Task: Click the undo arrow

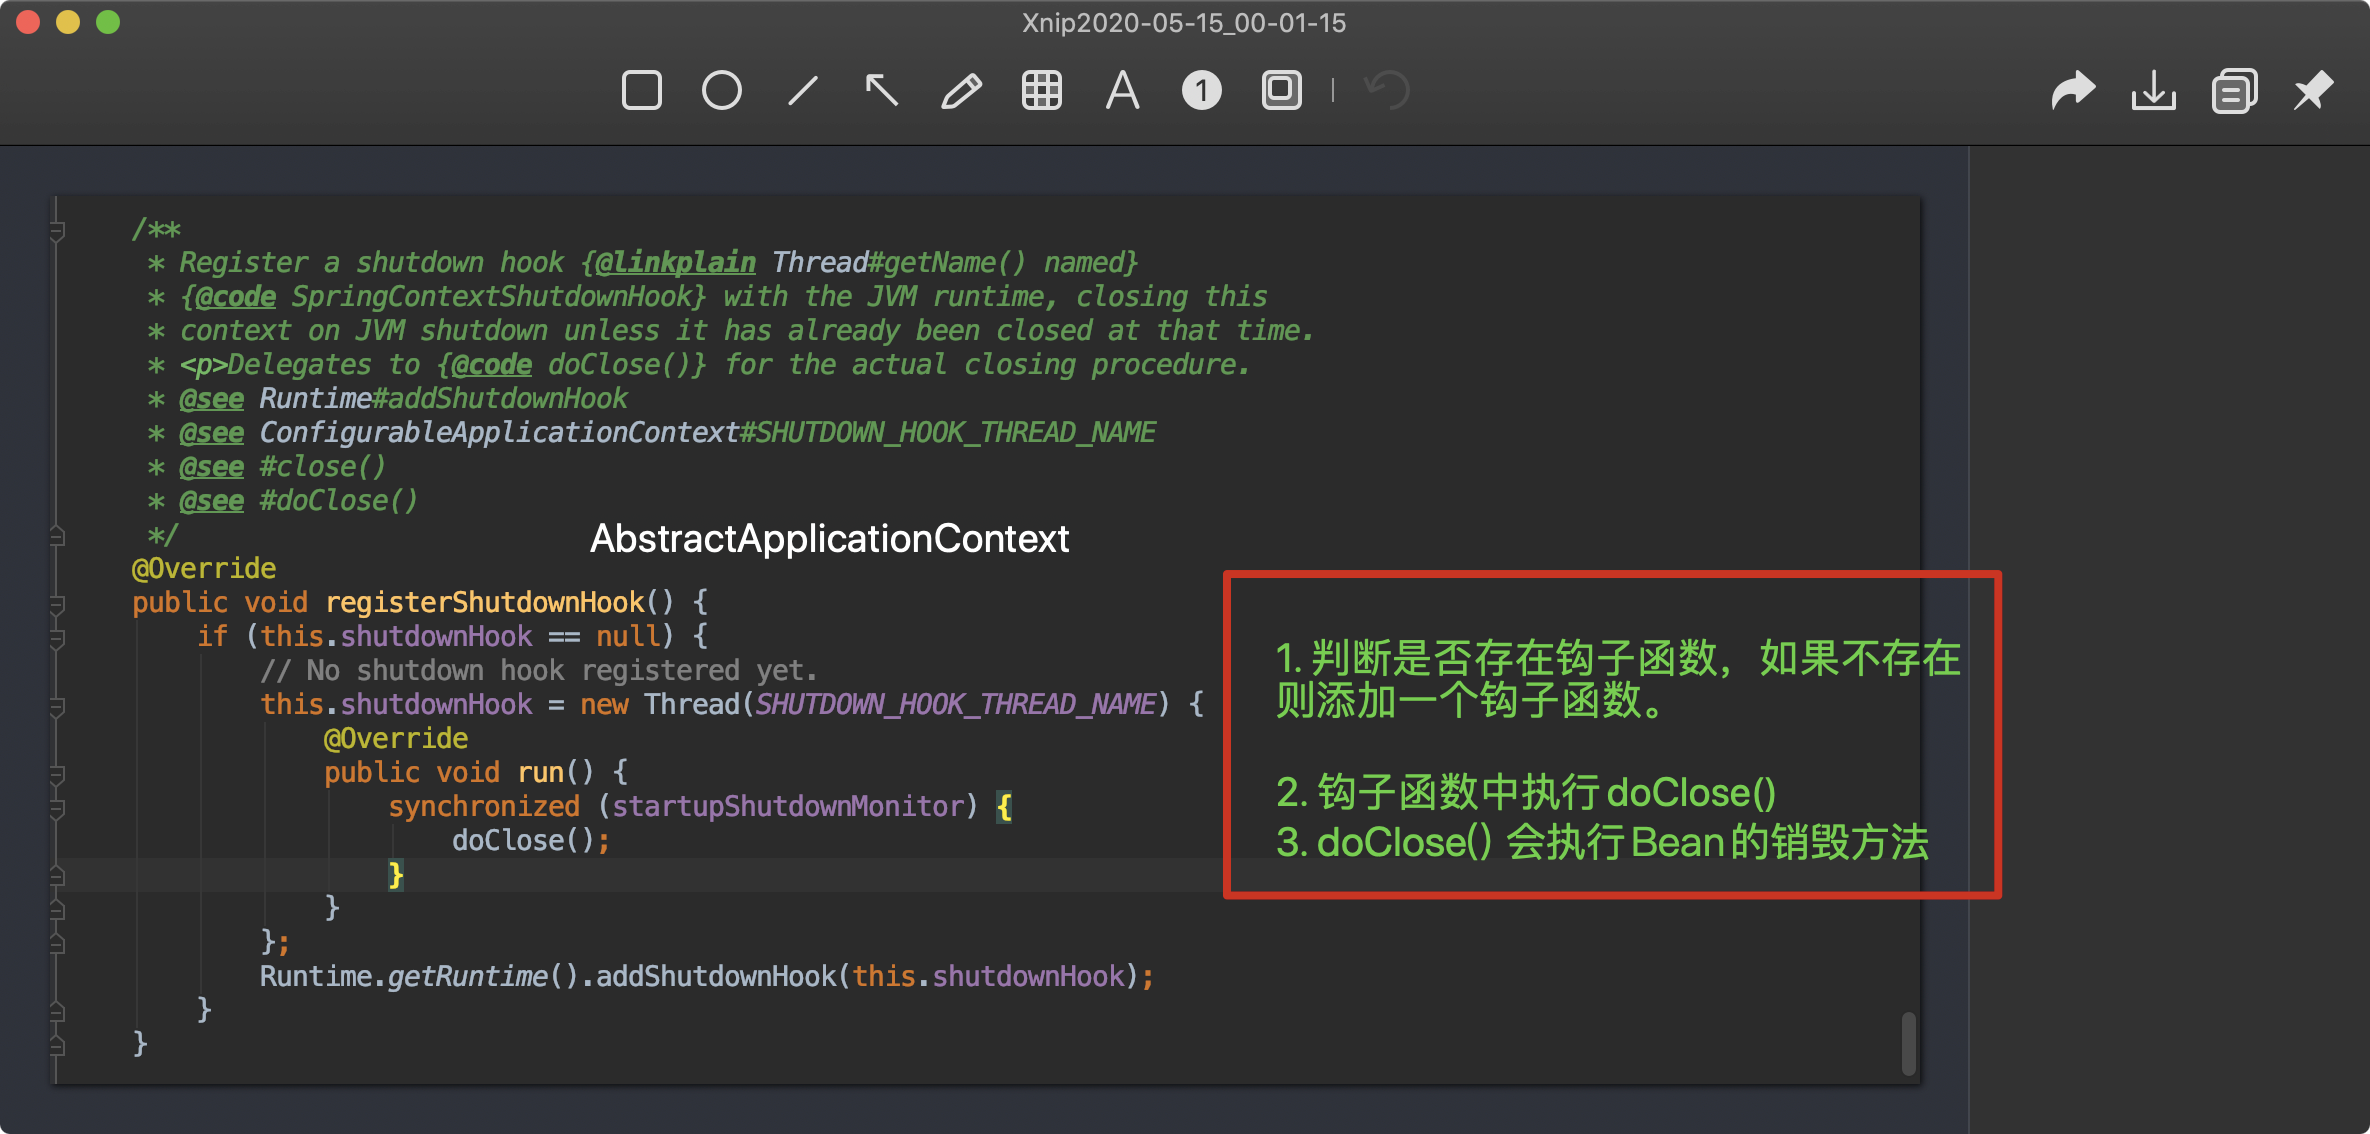Action: click(1388, 90)
